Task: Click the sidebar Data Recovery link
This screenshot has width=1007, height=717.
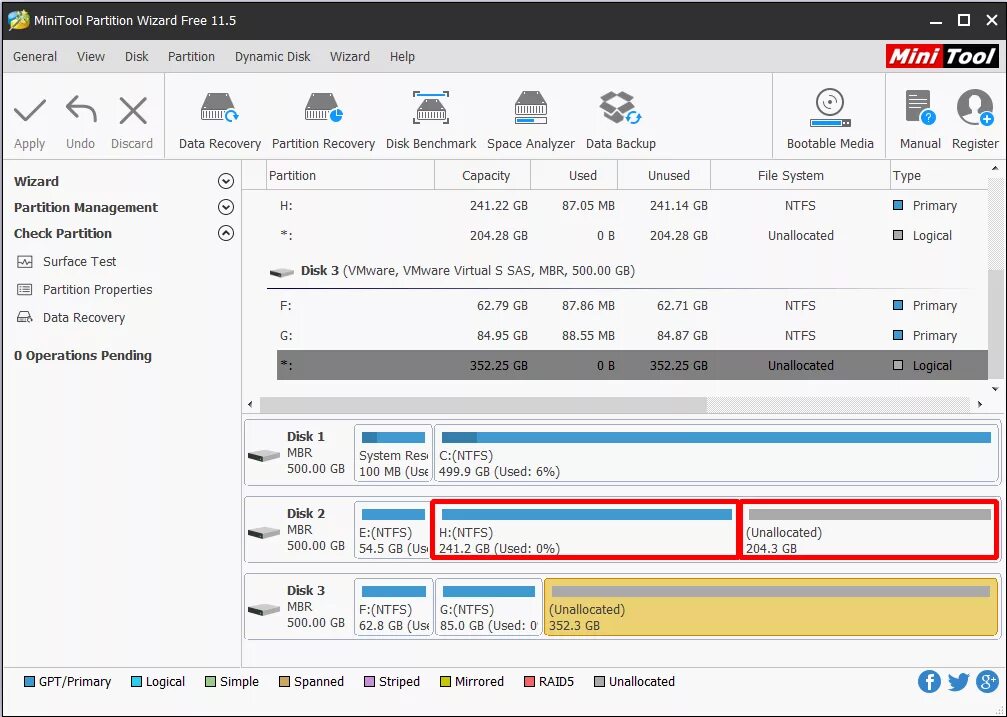Action: (x=83, y=317)
